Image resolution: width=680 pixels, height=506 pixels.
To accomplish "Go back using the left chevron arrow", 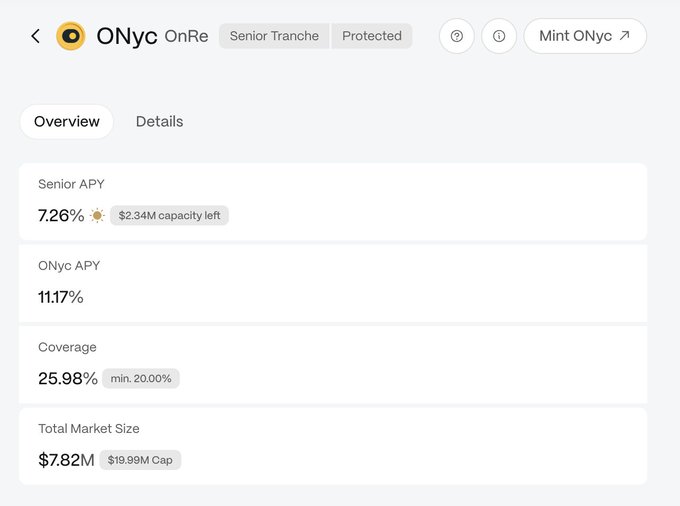I will [x=36, y=36].
